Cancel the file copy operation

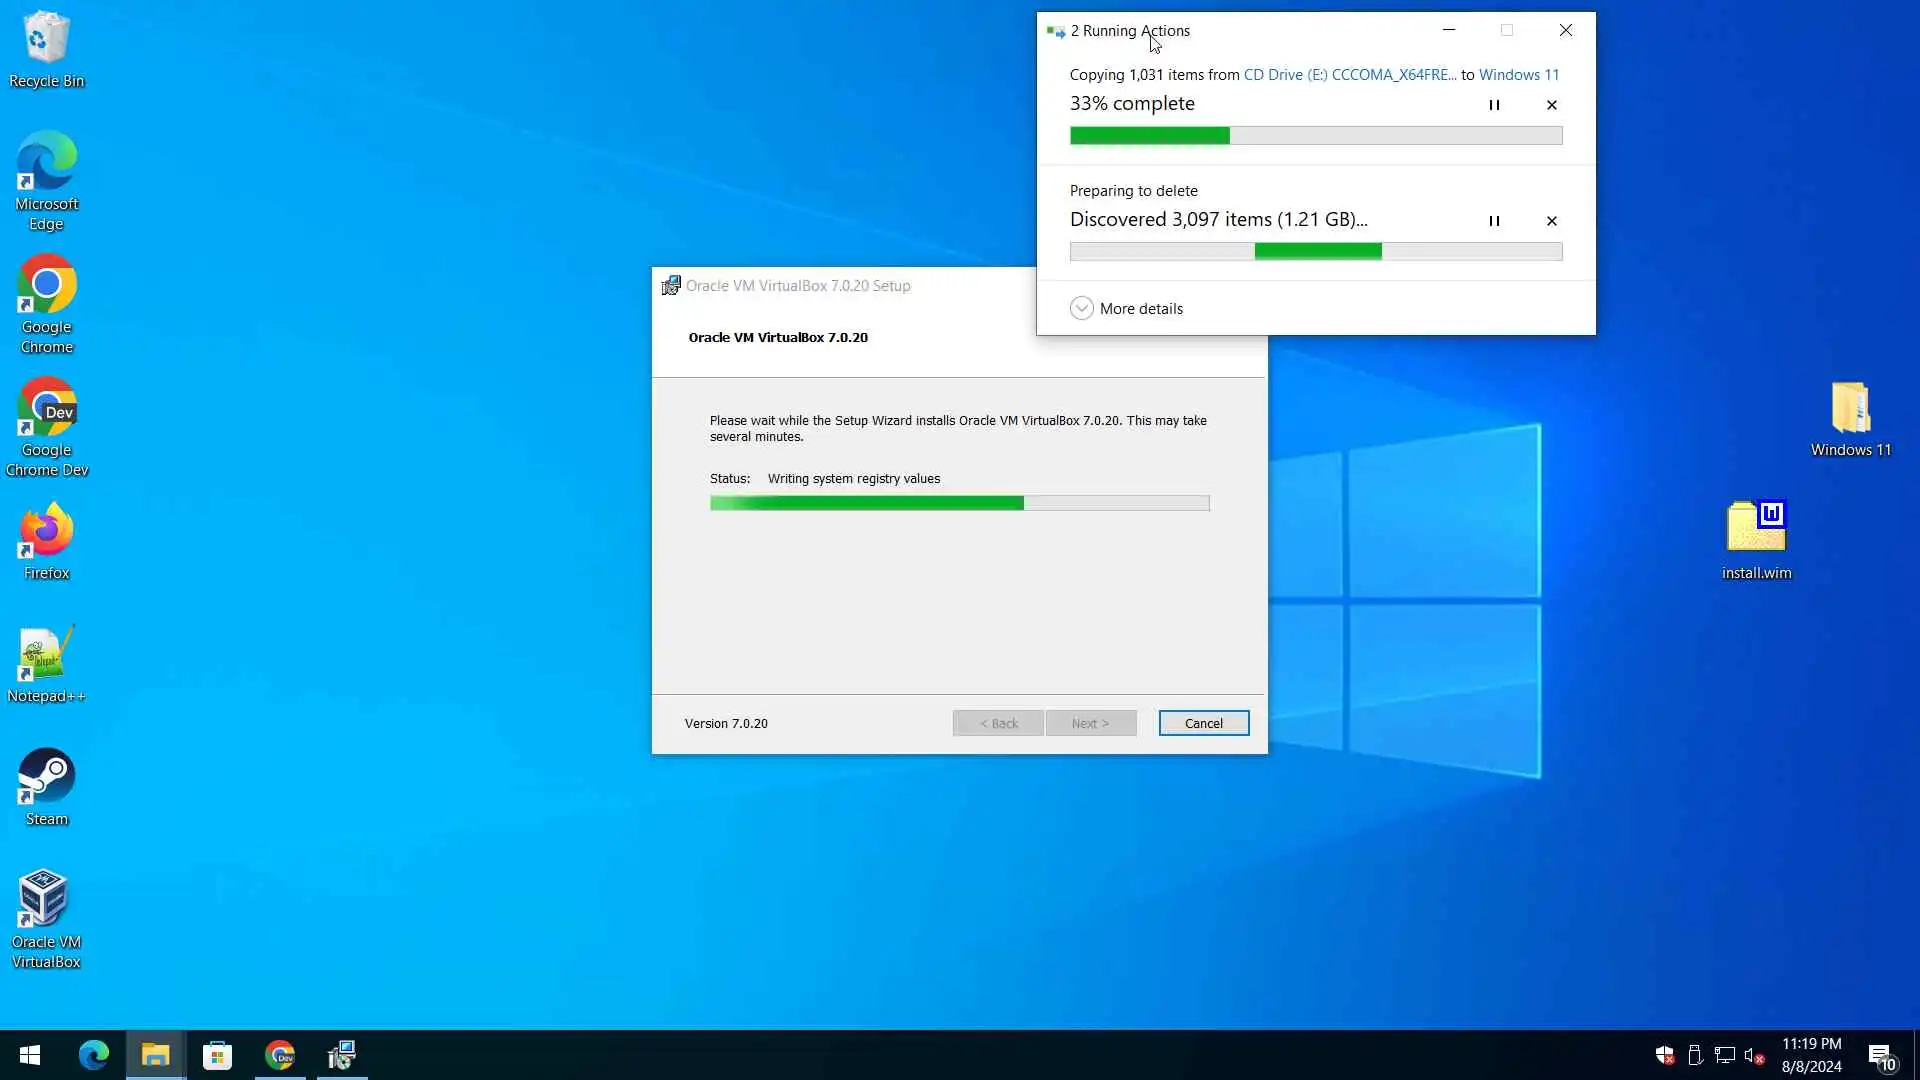tap(1552, 105)
